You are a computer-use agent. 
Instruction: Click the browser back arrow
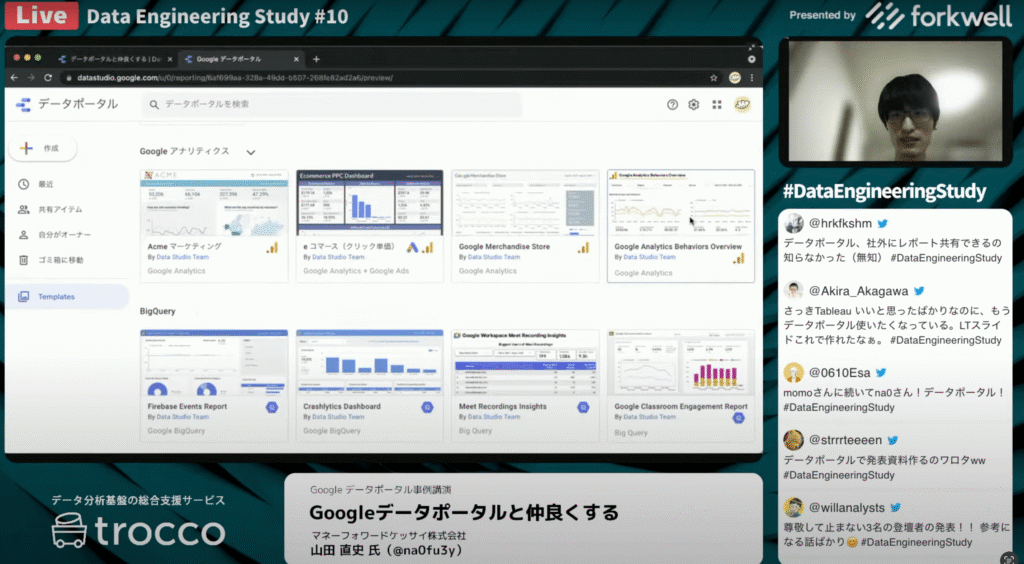pos(16,78)
